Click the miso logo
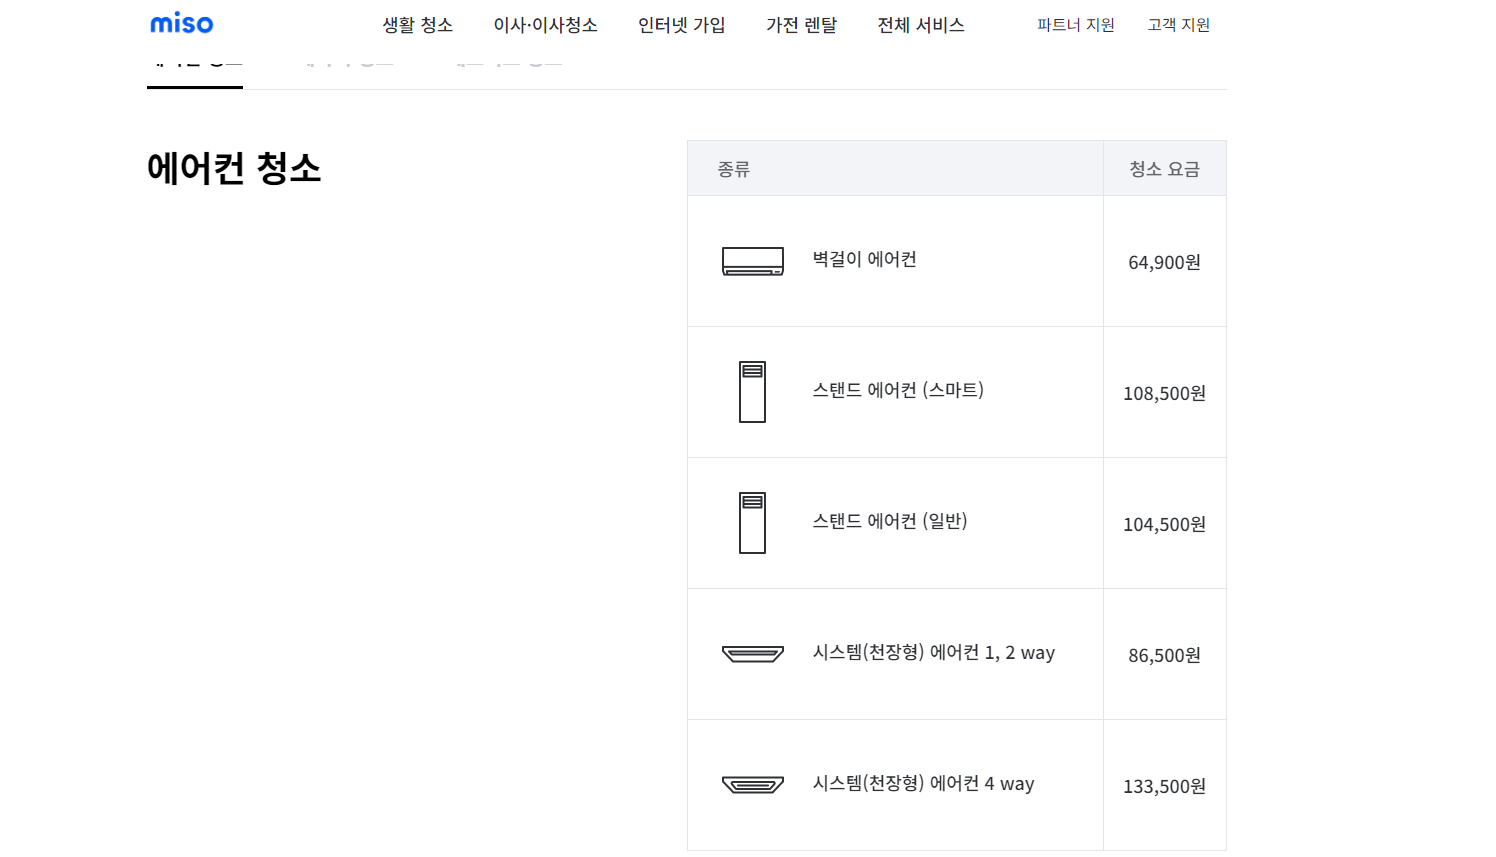Screen dimensions: 1496x857 pyautogui.click(x=181, y=24)
